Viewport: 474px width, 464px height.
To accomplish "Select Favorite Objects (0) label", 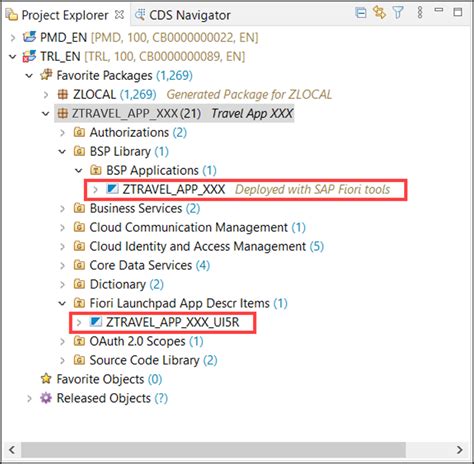I will coord(109,379).
